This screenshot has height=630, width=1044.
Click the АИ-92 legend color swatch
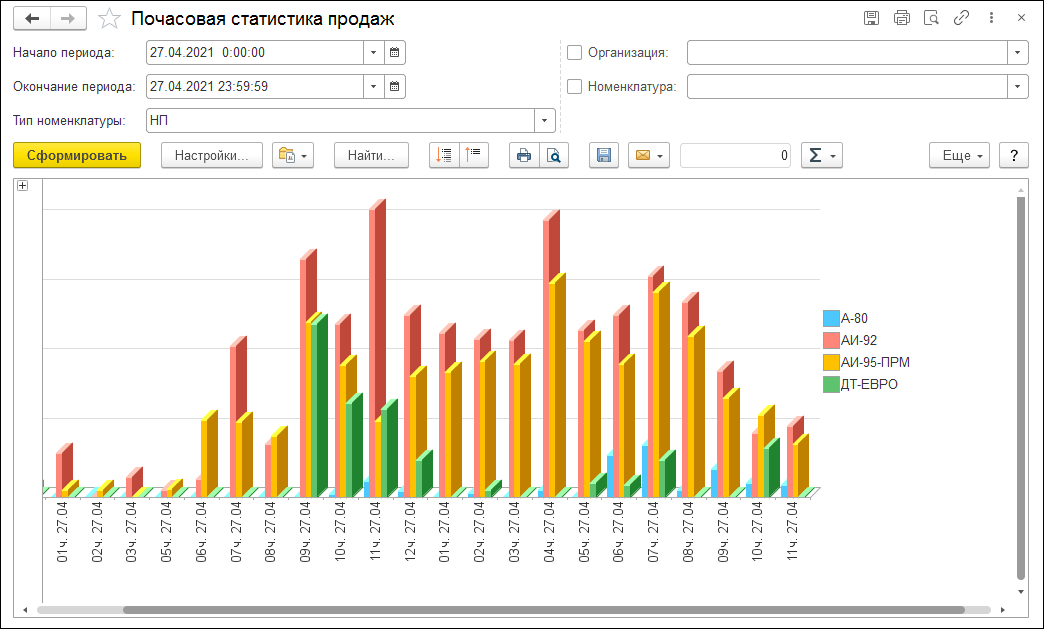pyautogui.click(x=830, y=340)
